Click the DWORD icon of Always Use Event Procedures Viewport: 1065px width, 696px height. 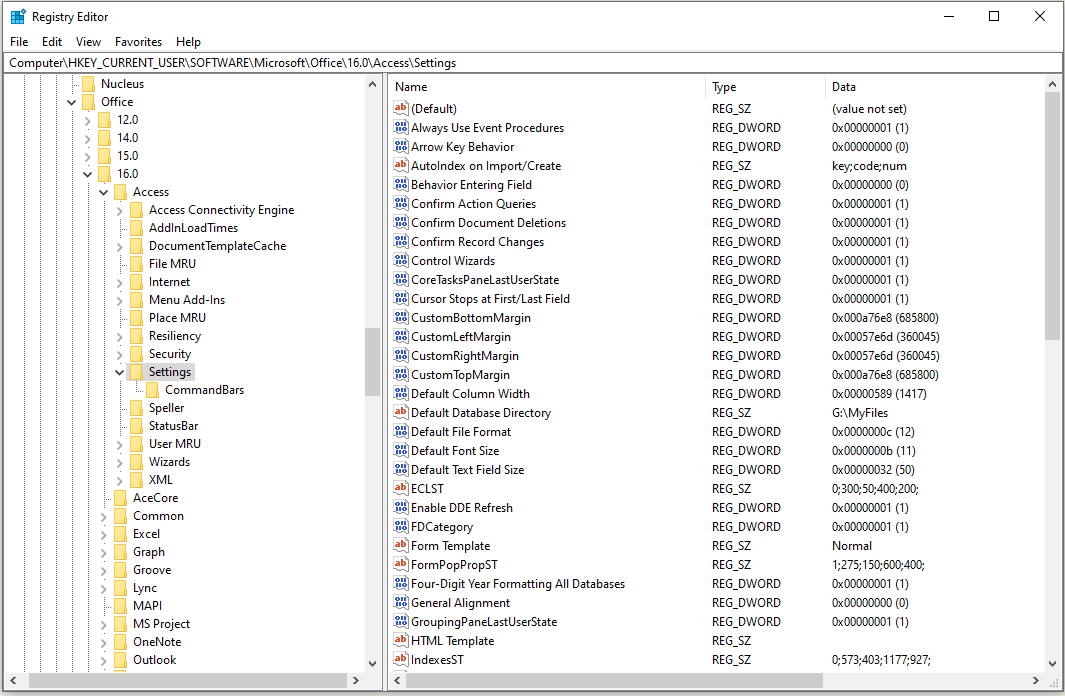[x=401, y=127]
